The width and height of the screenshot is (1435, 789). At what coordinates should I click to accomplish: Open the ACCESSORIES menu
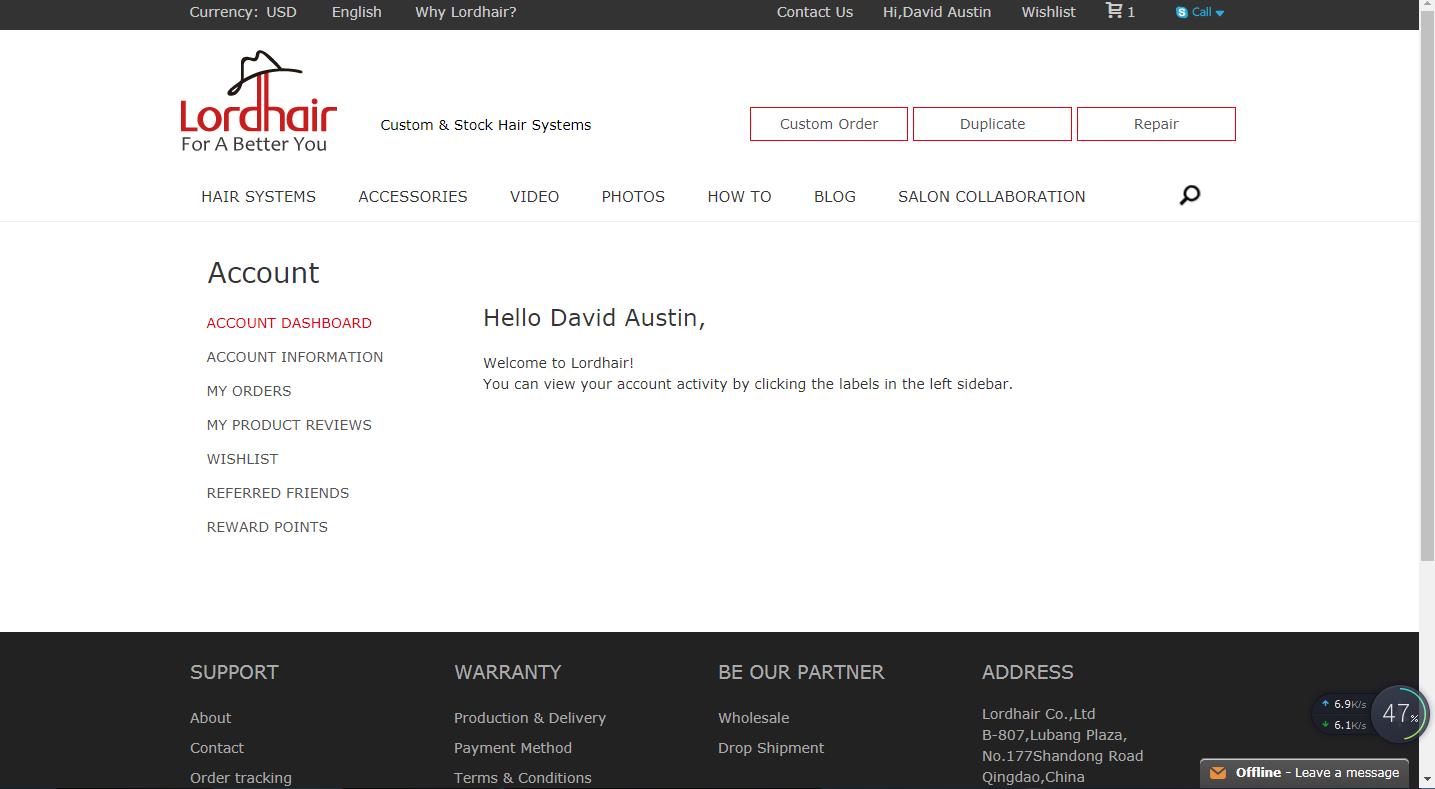pyautogui.click(x=413, y=196)
